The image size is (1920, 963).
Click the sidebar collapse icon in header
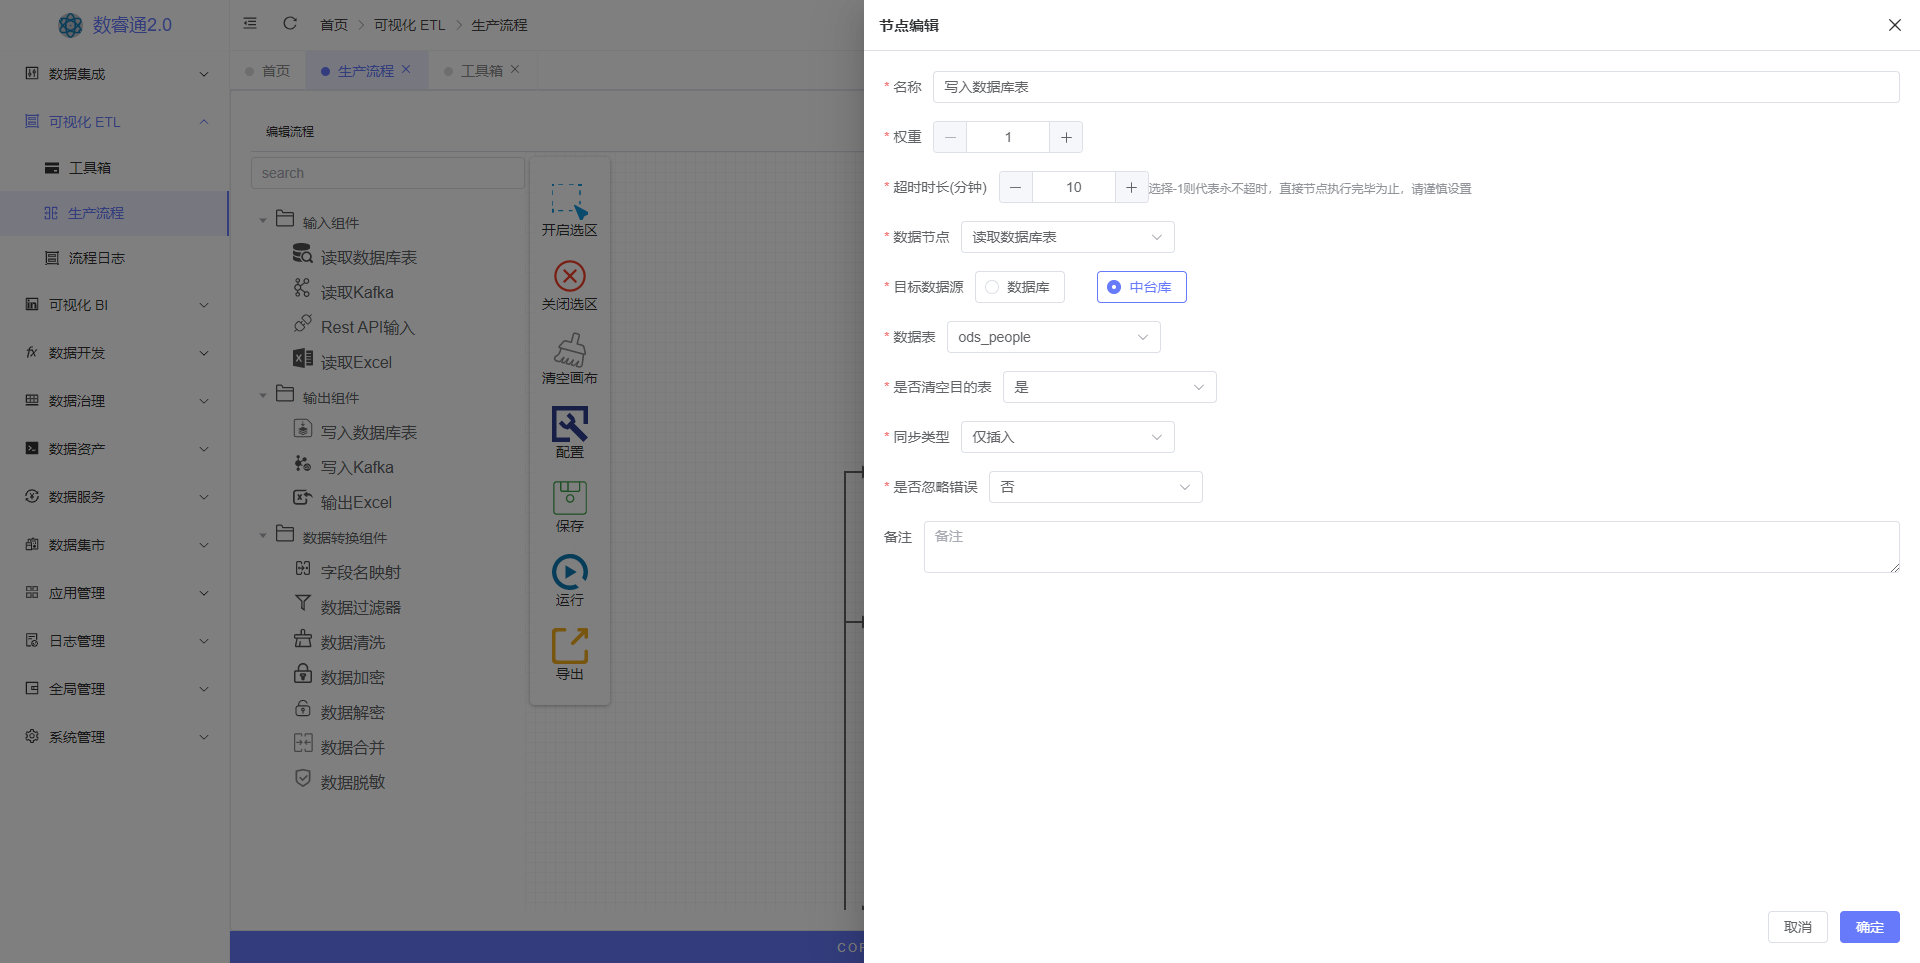tap(250, 23)
